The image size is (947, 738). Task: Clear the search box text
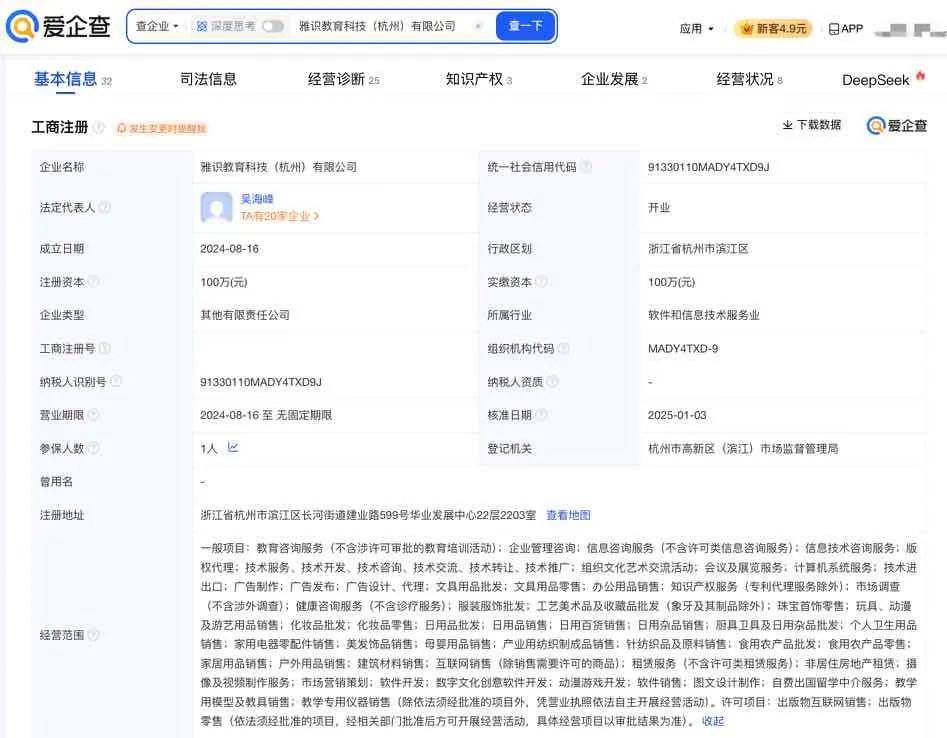pos(477,26)
